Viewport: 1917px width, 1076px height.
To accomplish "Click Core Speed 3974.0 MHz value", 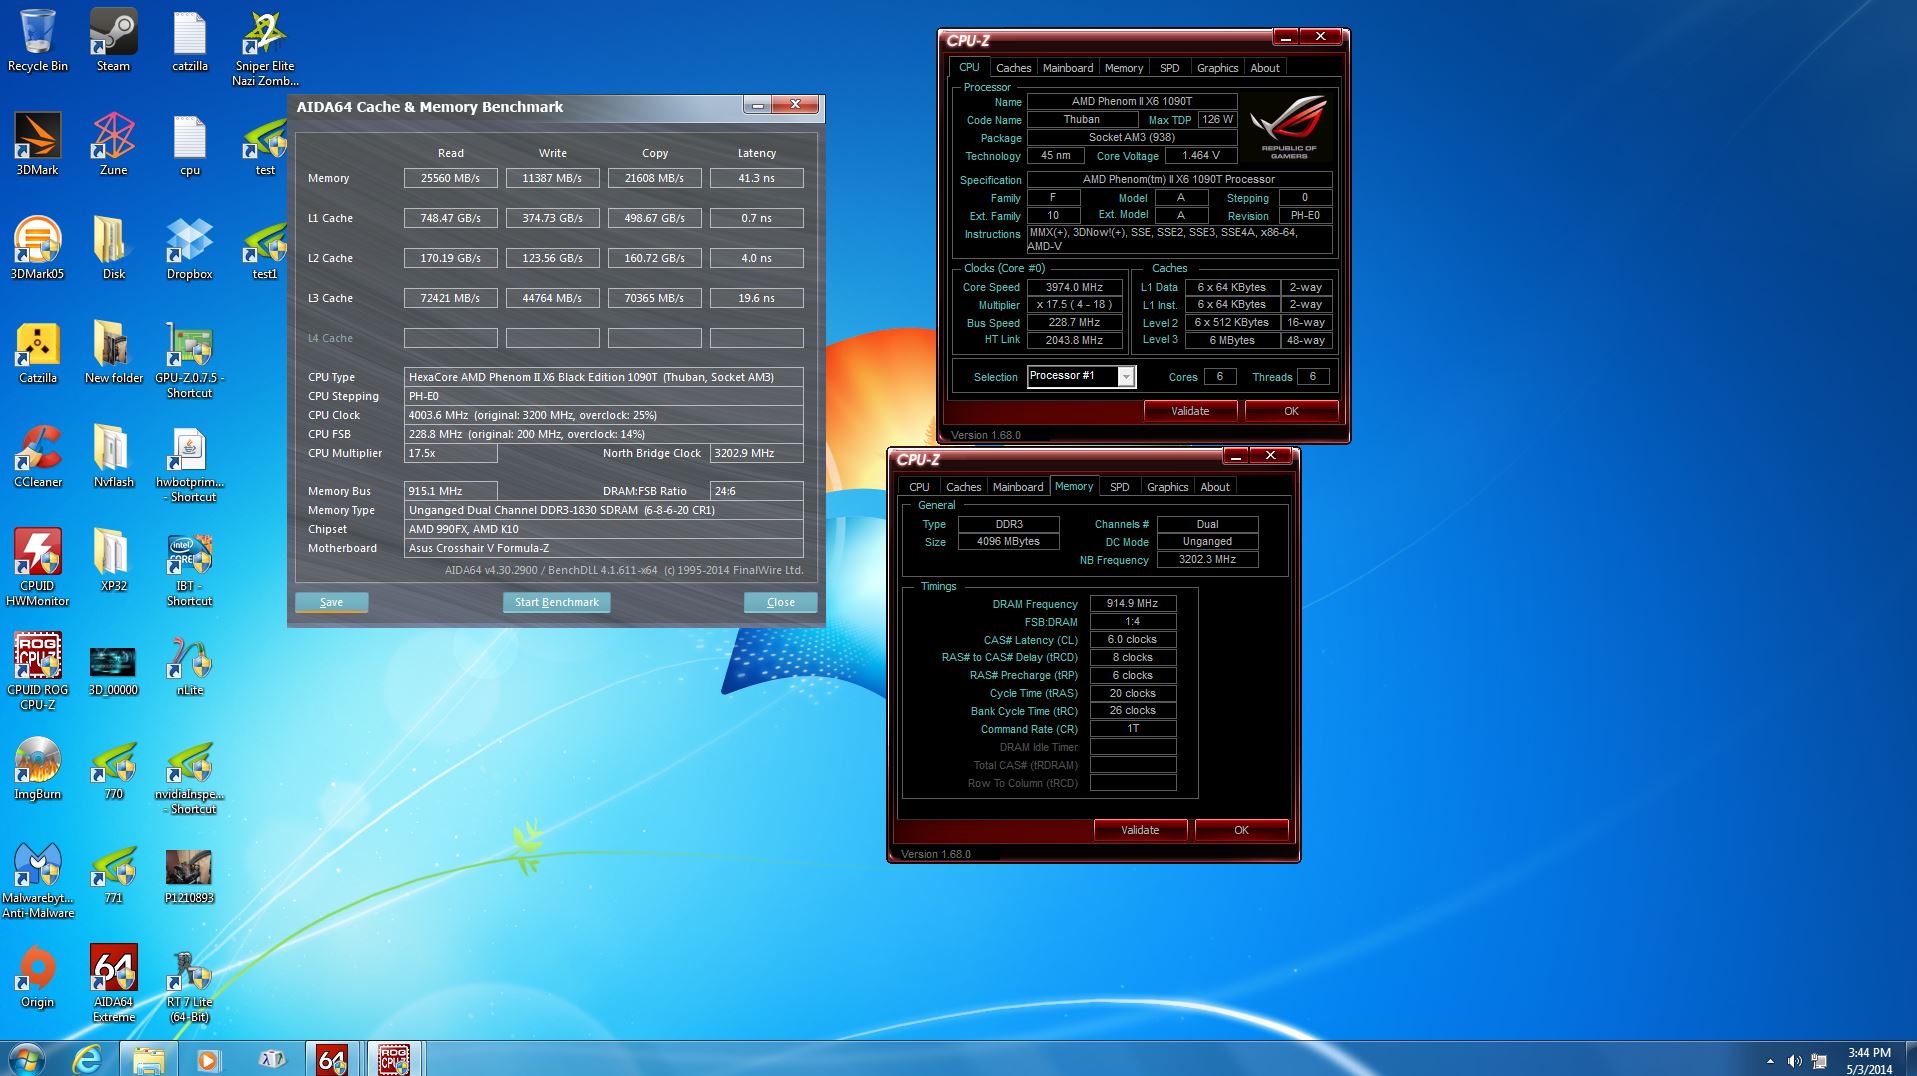I will [1074, 287].
